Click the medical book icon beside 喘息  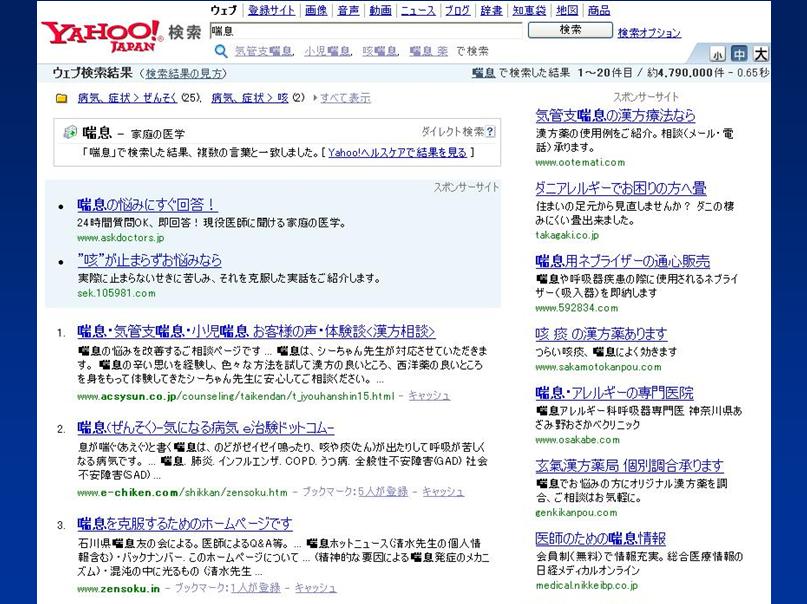69,132
